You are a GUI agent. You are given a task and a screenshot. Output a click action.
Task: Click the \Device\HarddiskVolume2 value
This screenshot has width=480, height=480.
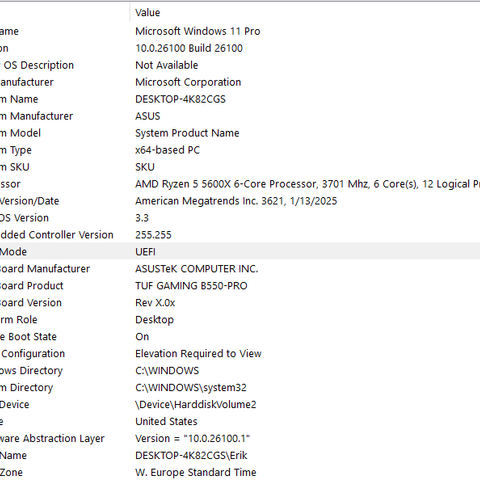[196, 405]
